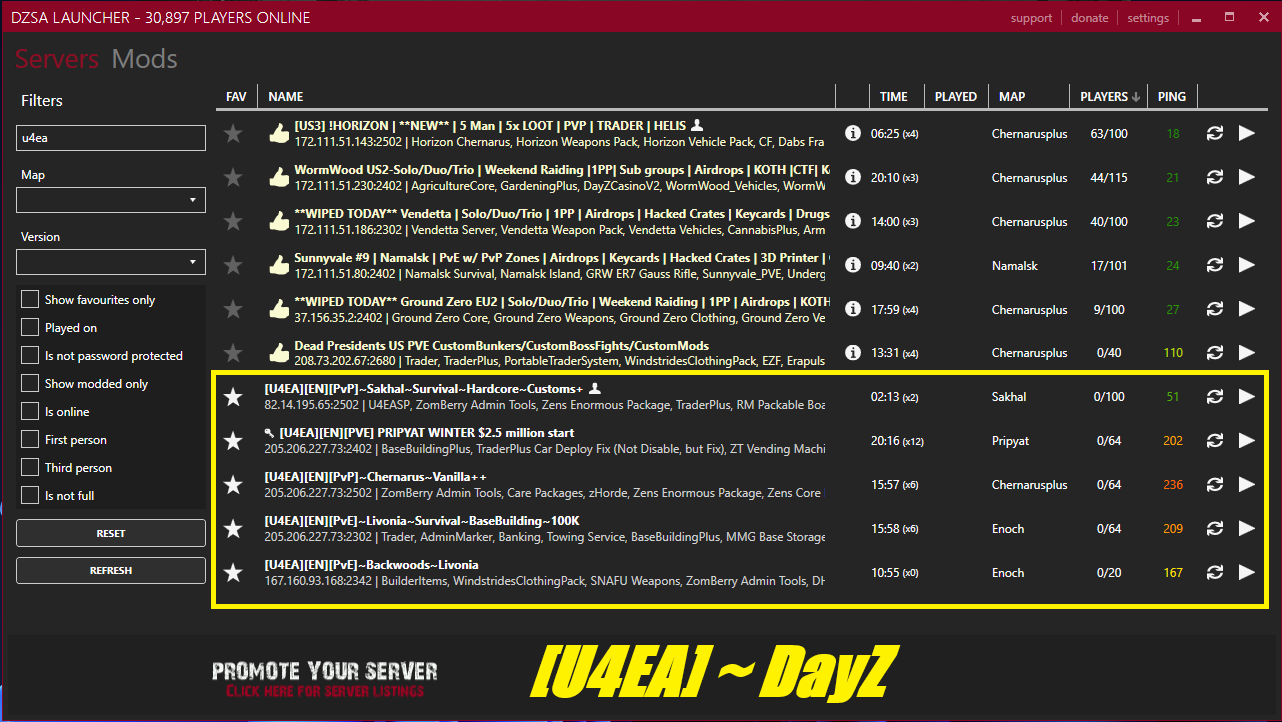Open the Version filter dropdown
The width and height of the screenshot is (1282, 722).
(x=111, y=262)
